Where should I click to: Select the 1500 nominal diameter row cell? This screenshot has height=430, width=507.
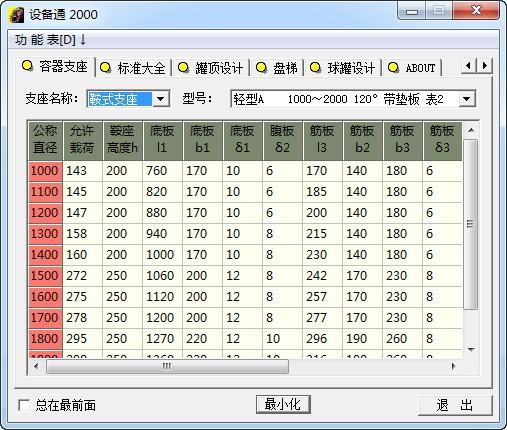45,276
